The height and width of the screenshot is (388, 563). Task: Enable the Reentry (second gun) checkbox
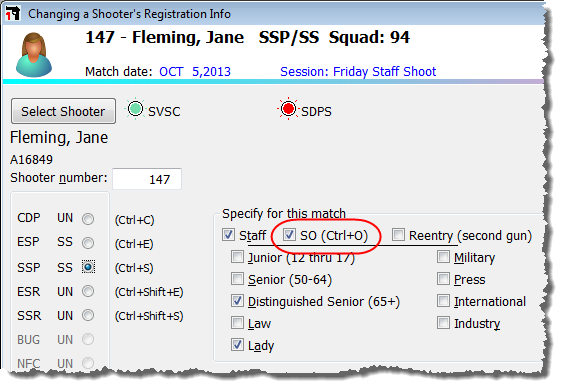[x=398, y=235]
